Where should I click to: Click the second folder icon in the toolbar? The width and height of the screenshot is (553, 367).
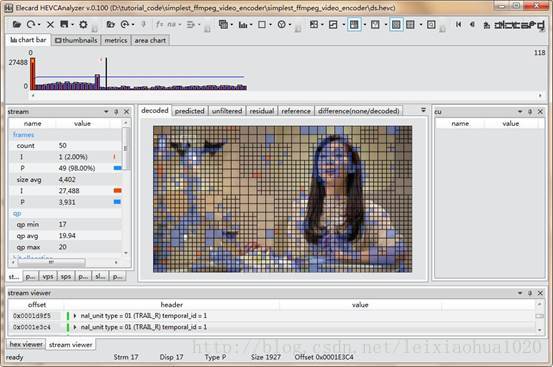click(110, 24)
